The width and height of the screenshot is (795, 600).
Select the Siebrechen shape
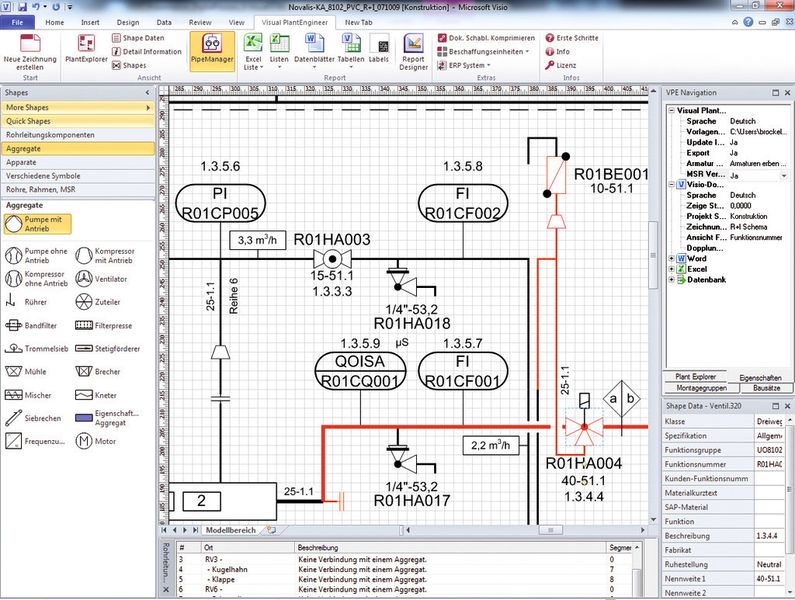33,418
